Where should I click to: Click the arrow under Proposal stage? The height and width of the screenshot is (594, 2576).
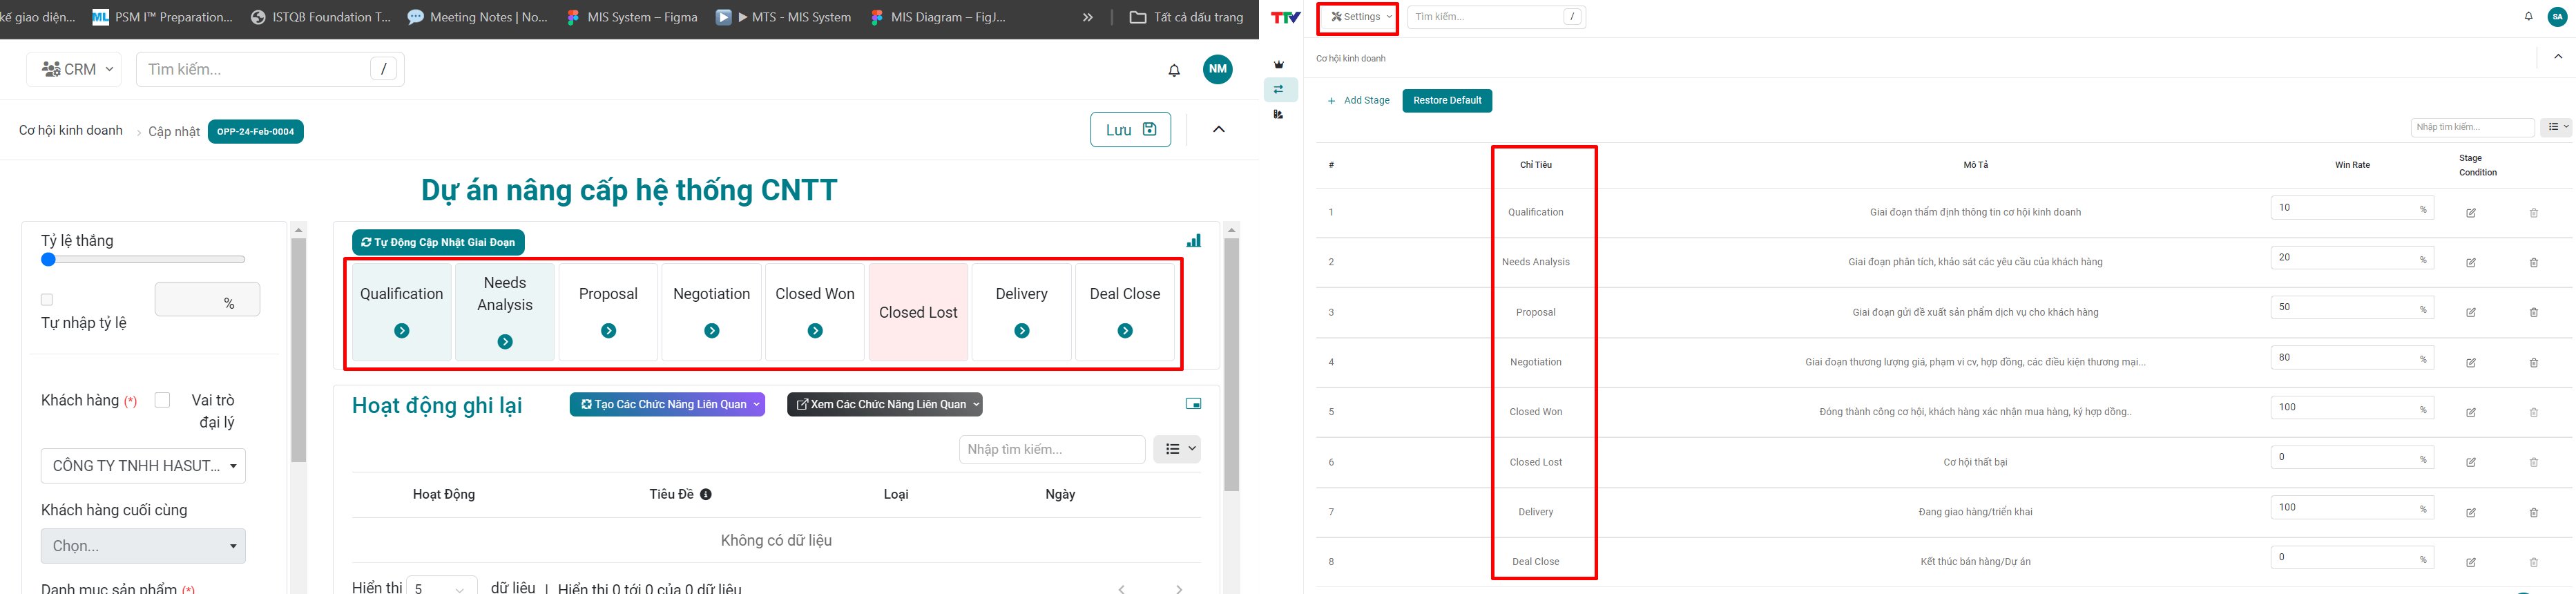(x=608, y=331)
